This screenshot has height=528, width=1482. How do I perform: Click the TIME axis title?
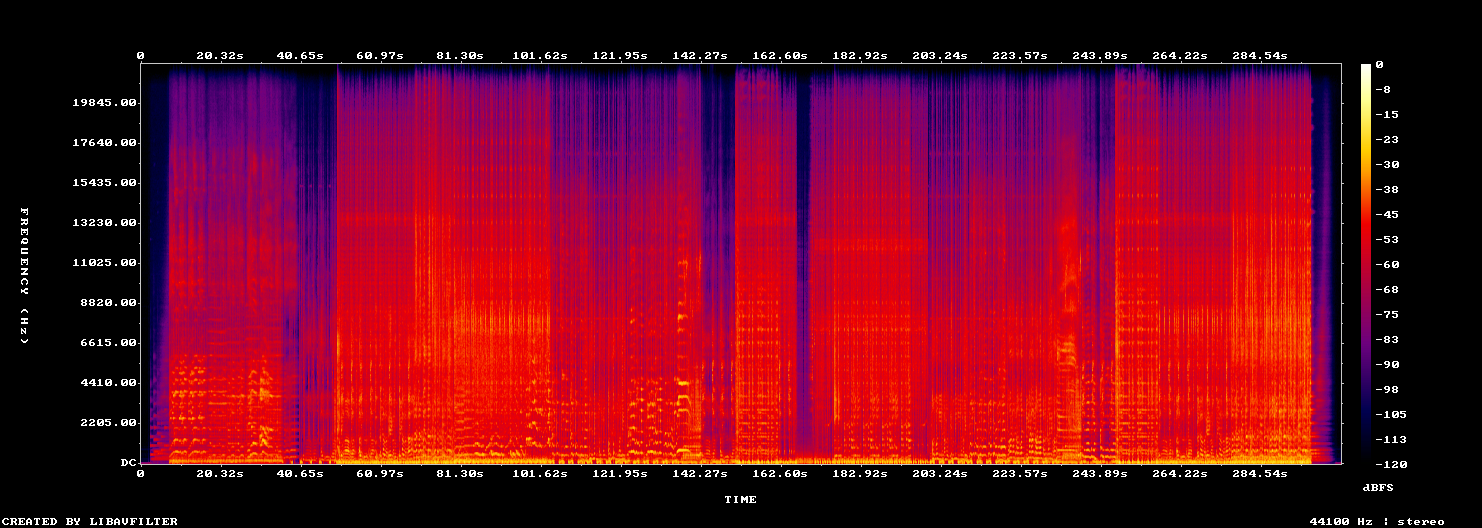(740, 499)
